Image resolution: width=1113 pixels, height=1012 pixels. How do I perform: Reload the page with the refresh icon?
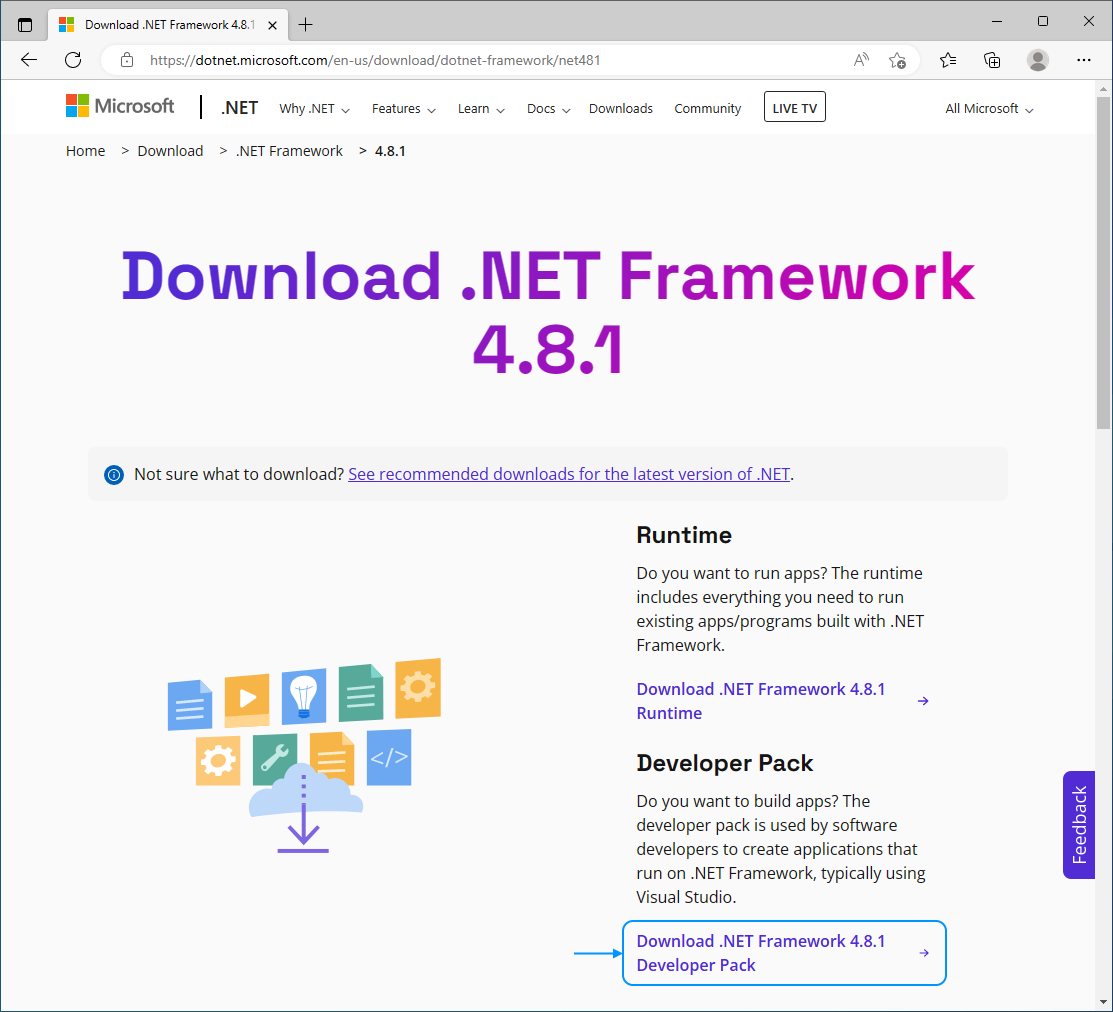coord(73,60)
